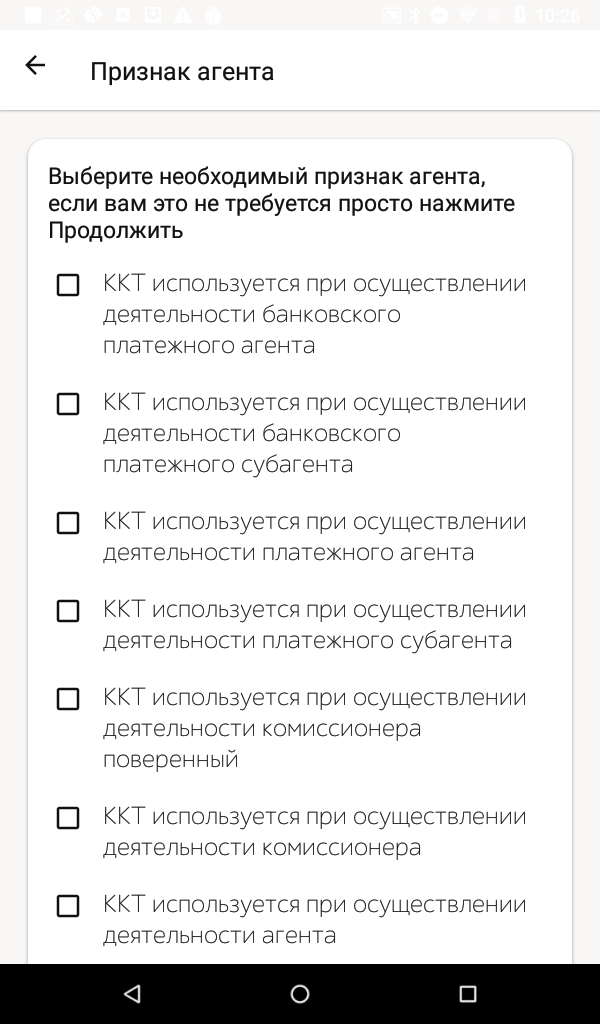The width and height of the screenshot is (600, 1024).
Task: Tap the Wi-Fi signal status icon
Action: (466, 15)
